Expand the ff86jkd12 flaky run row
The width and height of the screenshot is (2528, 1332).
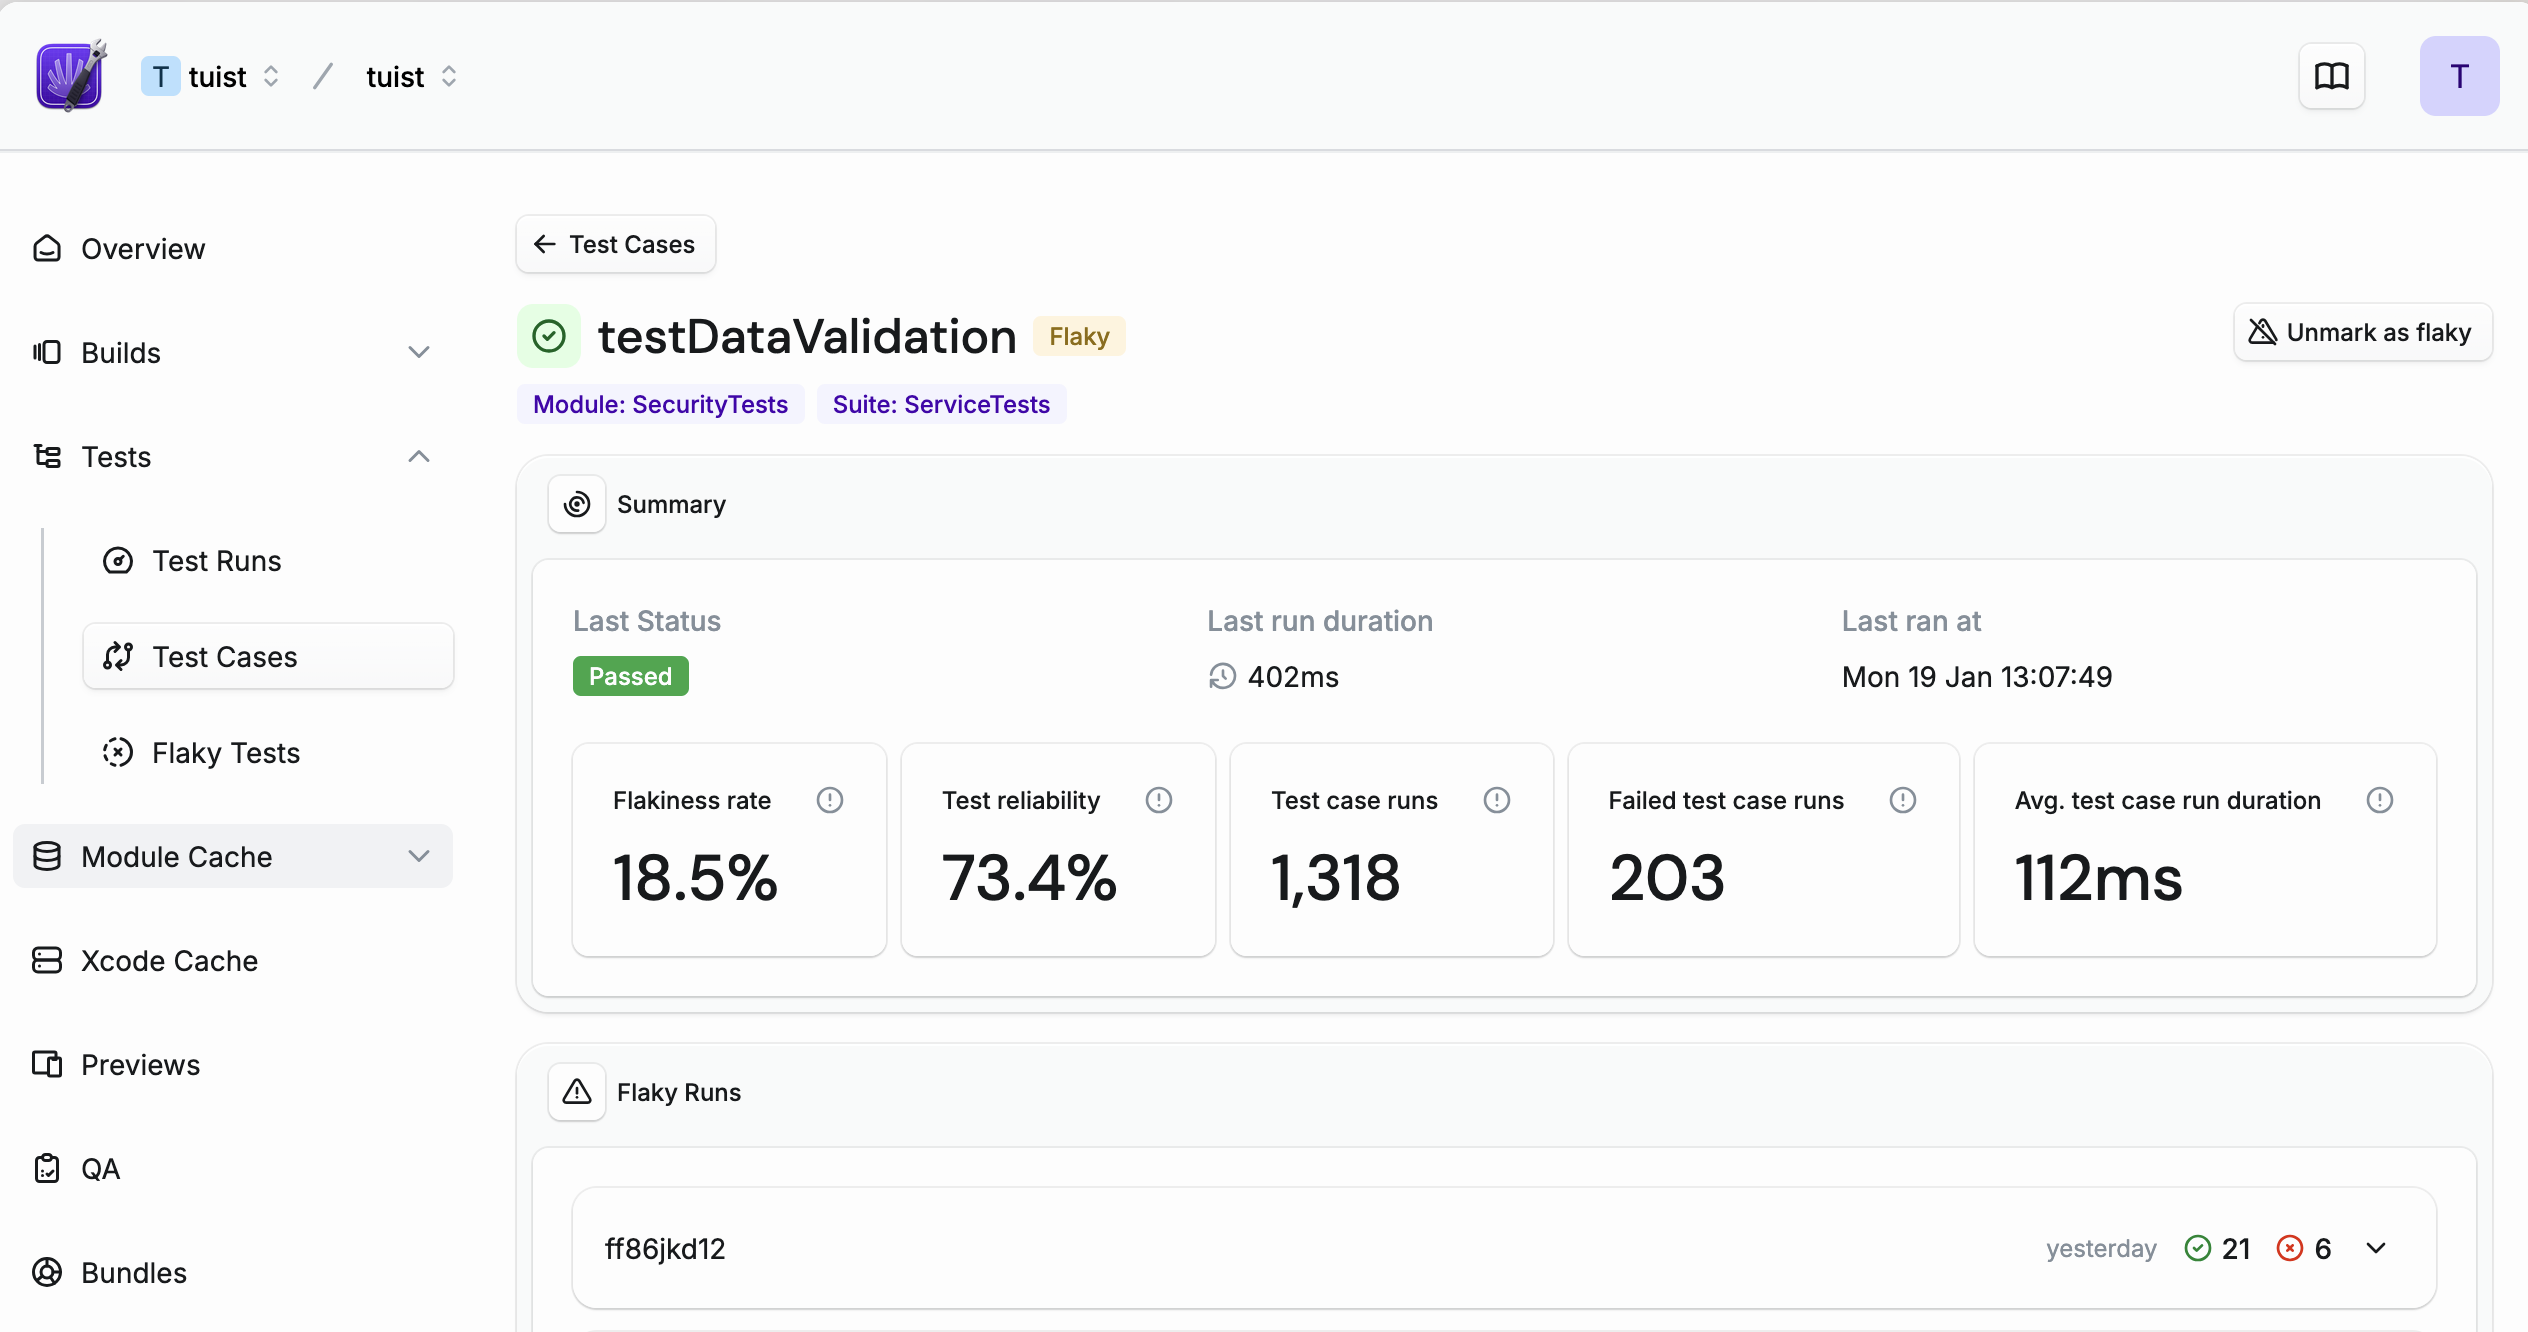click(x=2376, y=1248)
